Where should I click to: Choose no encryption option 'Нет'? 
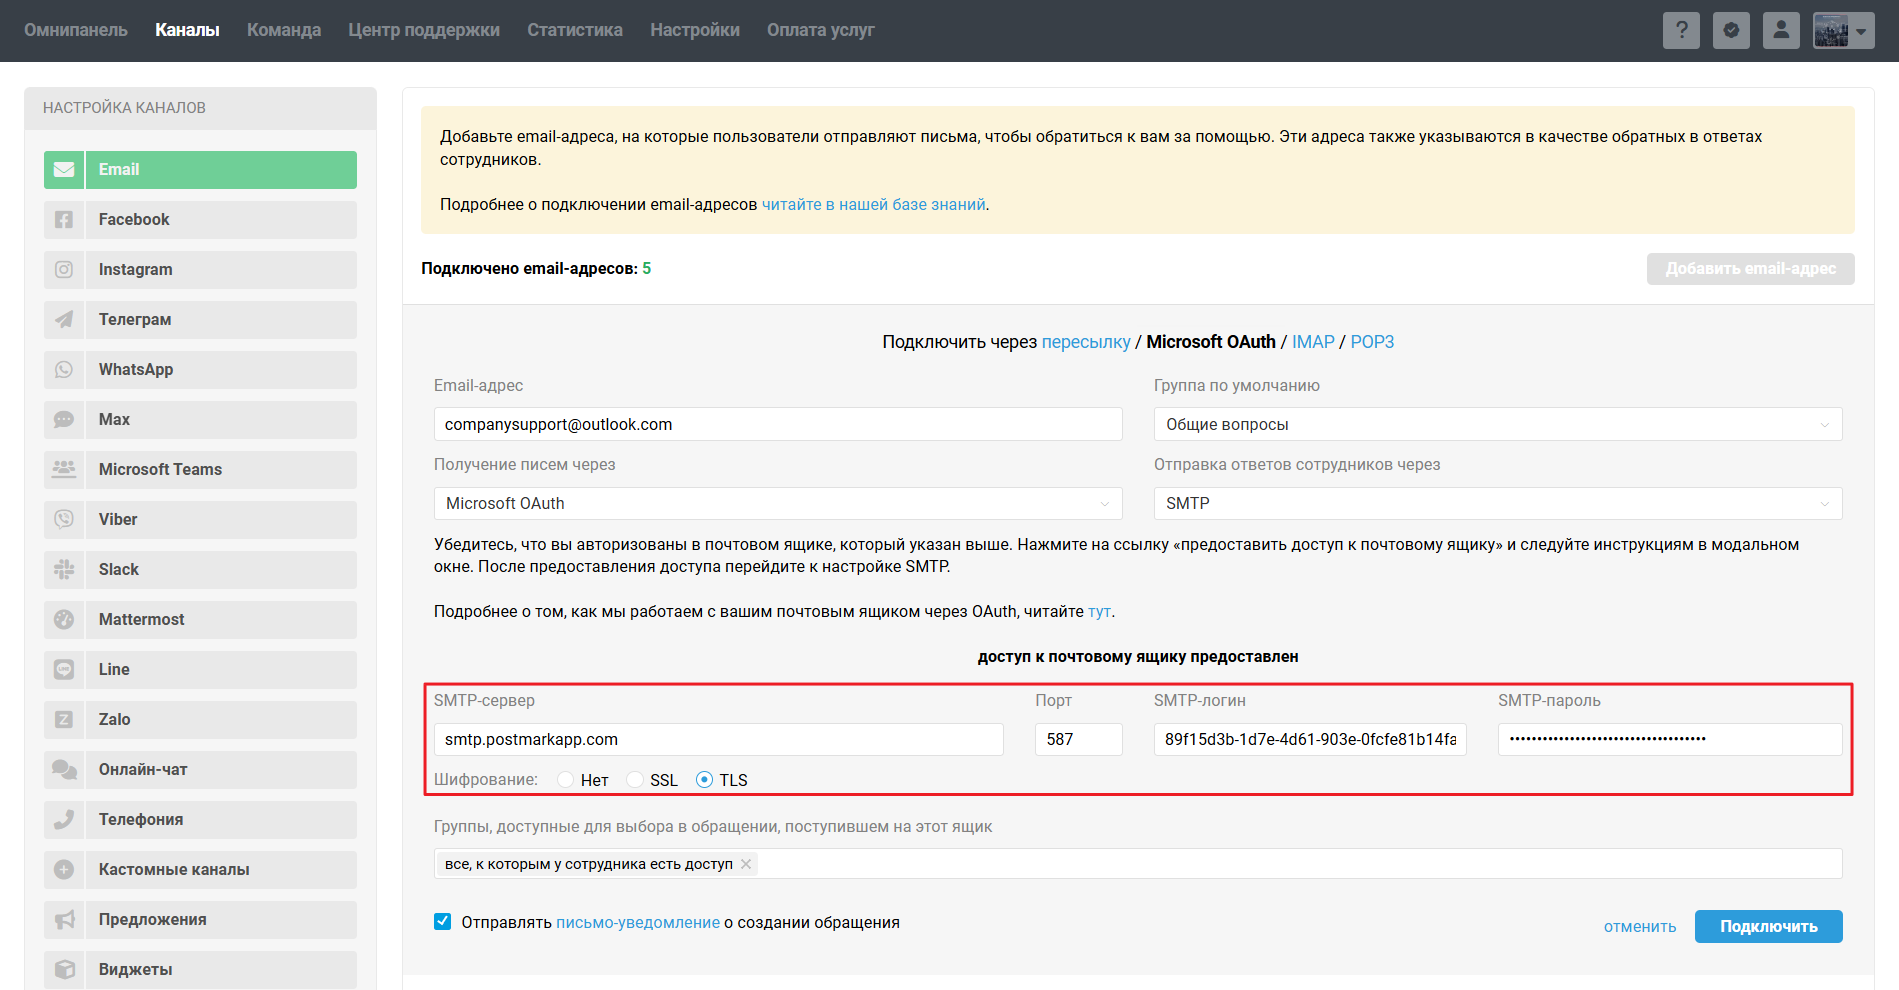click(x=566, y=780)
